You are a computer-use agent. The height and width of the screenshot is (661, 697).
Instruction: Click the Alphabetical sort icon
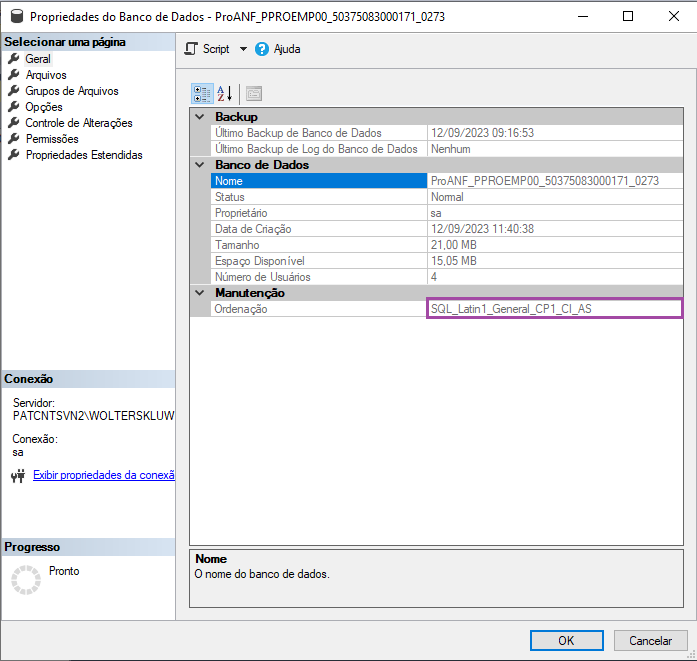tap(225, 94)
